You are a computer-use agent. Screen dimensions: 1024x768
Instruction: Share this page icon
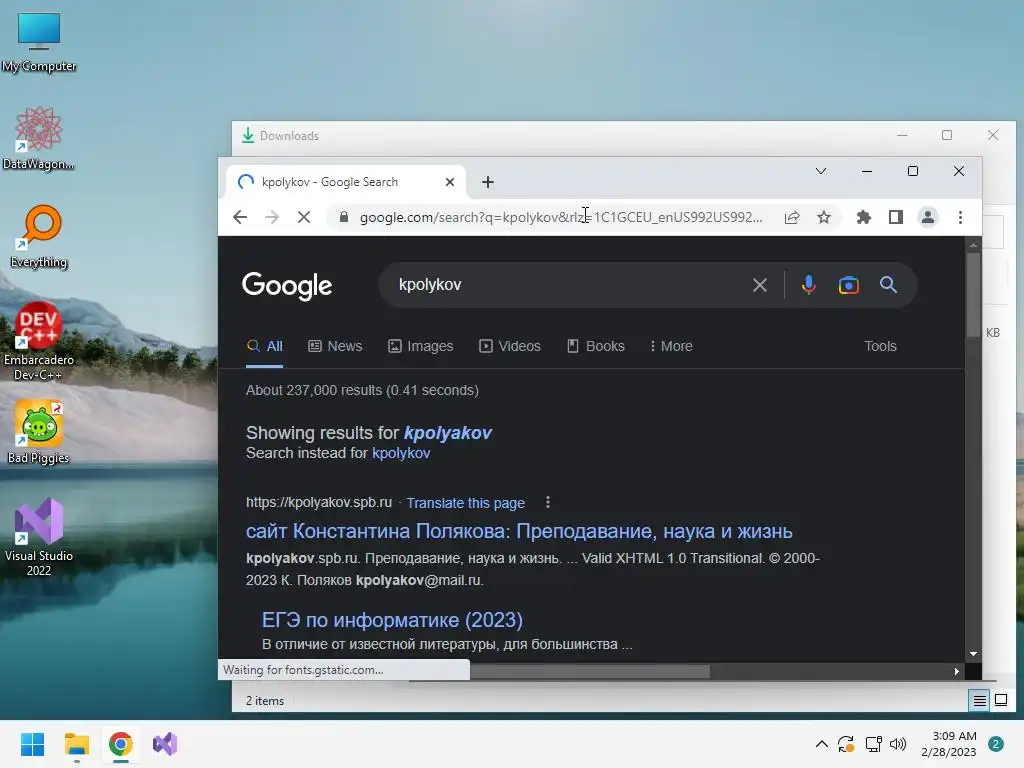(x=792, y=217)
